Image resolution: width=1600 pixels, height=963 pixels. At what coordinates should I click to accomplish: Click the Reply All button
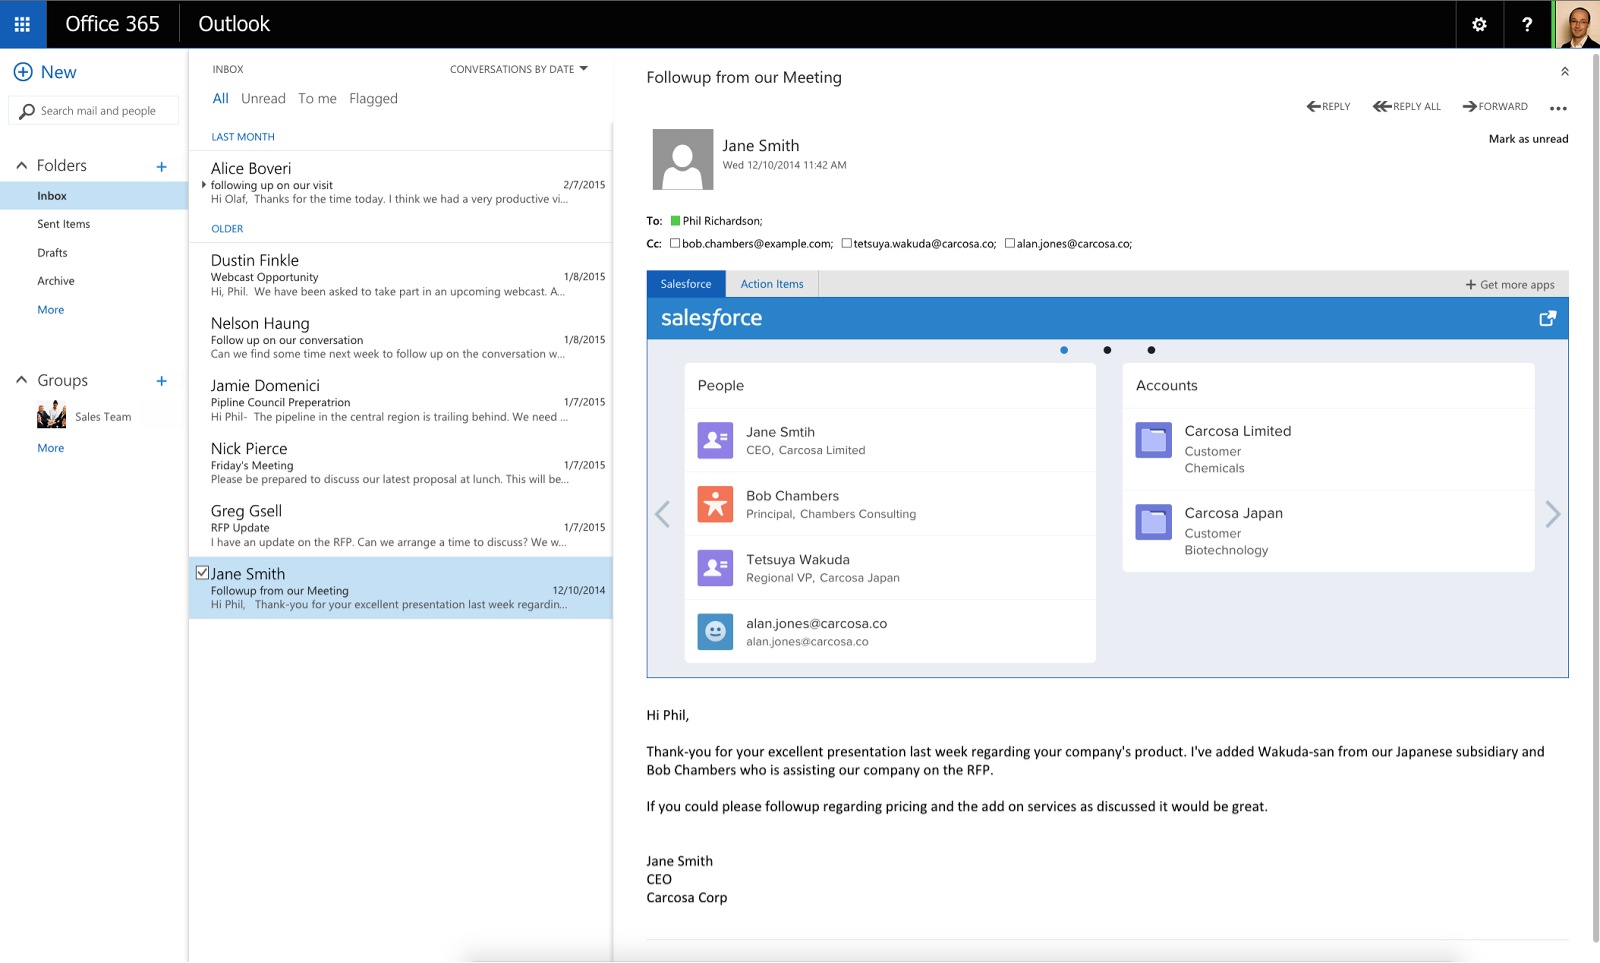pyautogui.click(x=1407, y=106)
